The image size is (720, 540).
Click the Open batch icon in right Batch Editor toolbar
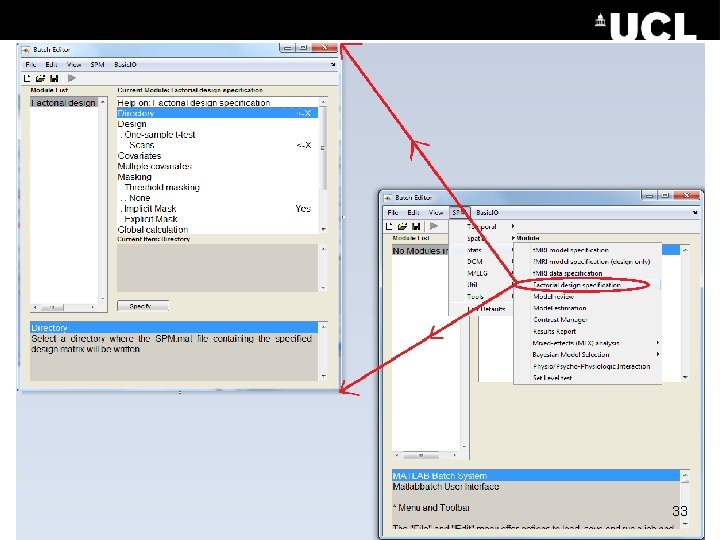tap(402, 226)
